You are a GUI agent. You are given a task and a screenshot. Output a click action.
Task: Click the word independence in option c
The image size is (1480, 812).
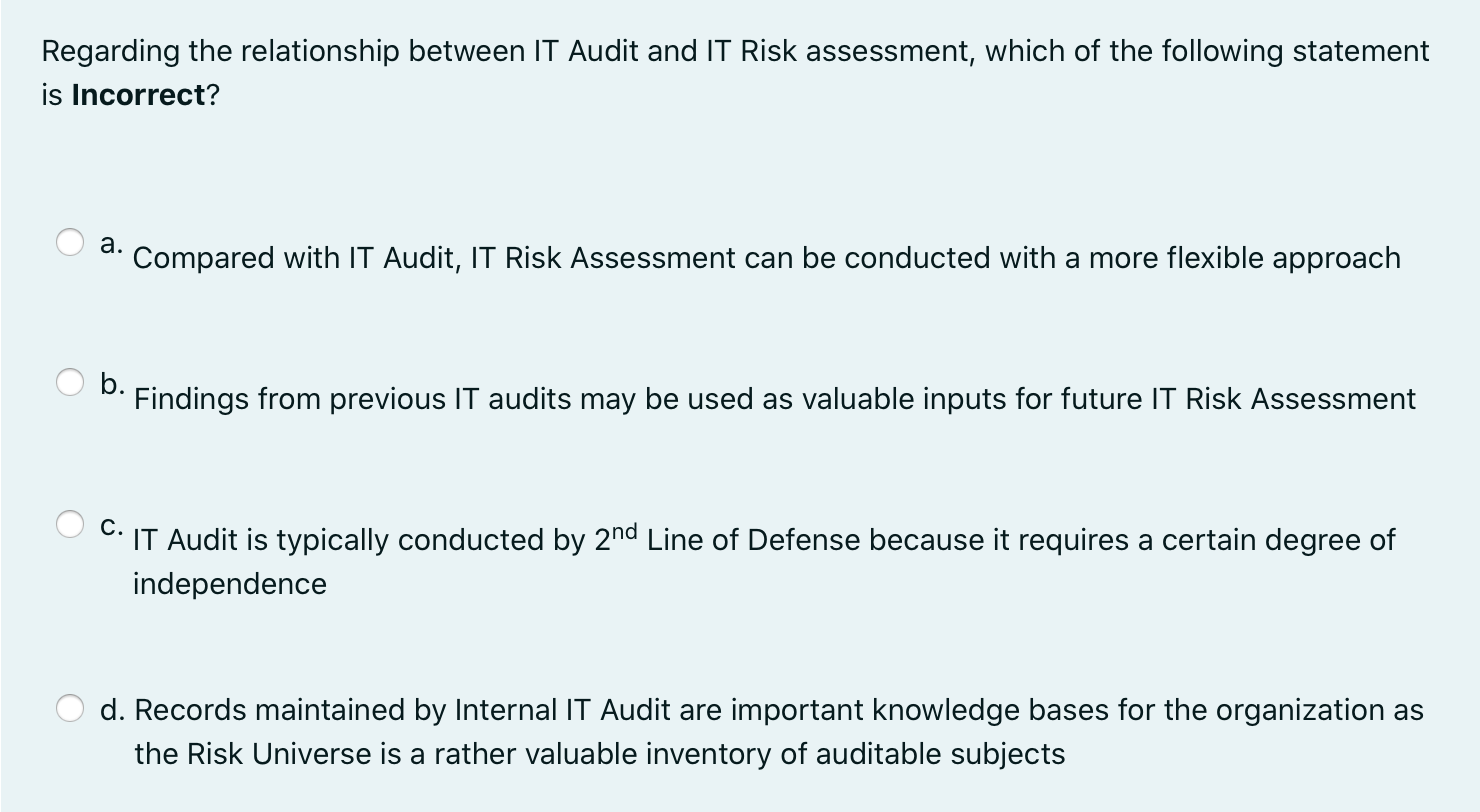coord(228,583)
